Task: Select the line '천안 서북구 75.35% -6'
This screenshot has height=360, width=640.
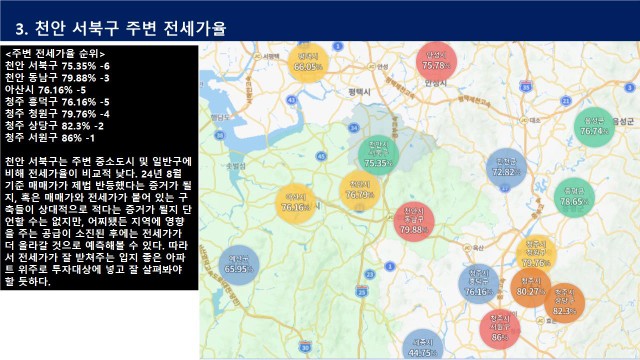Action: point(57,66)
